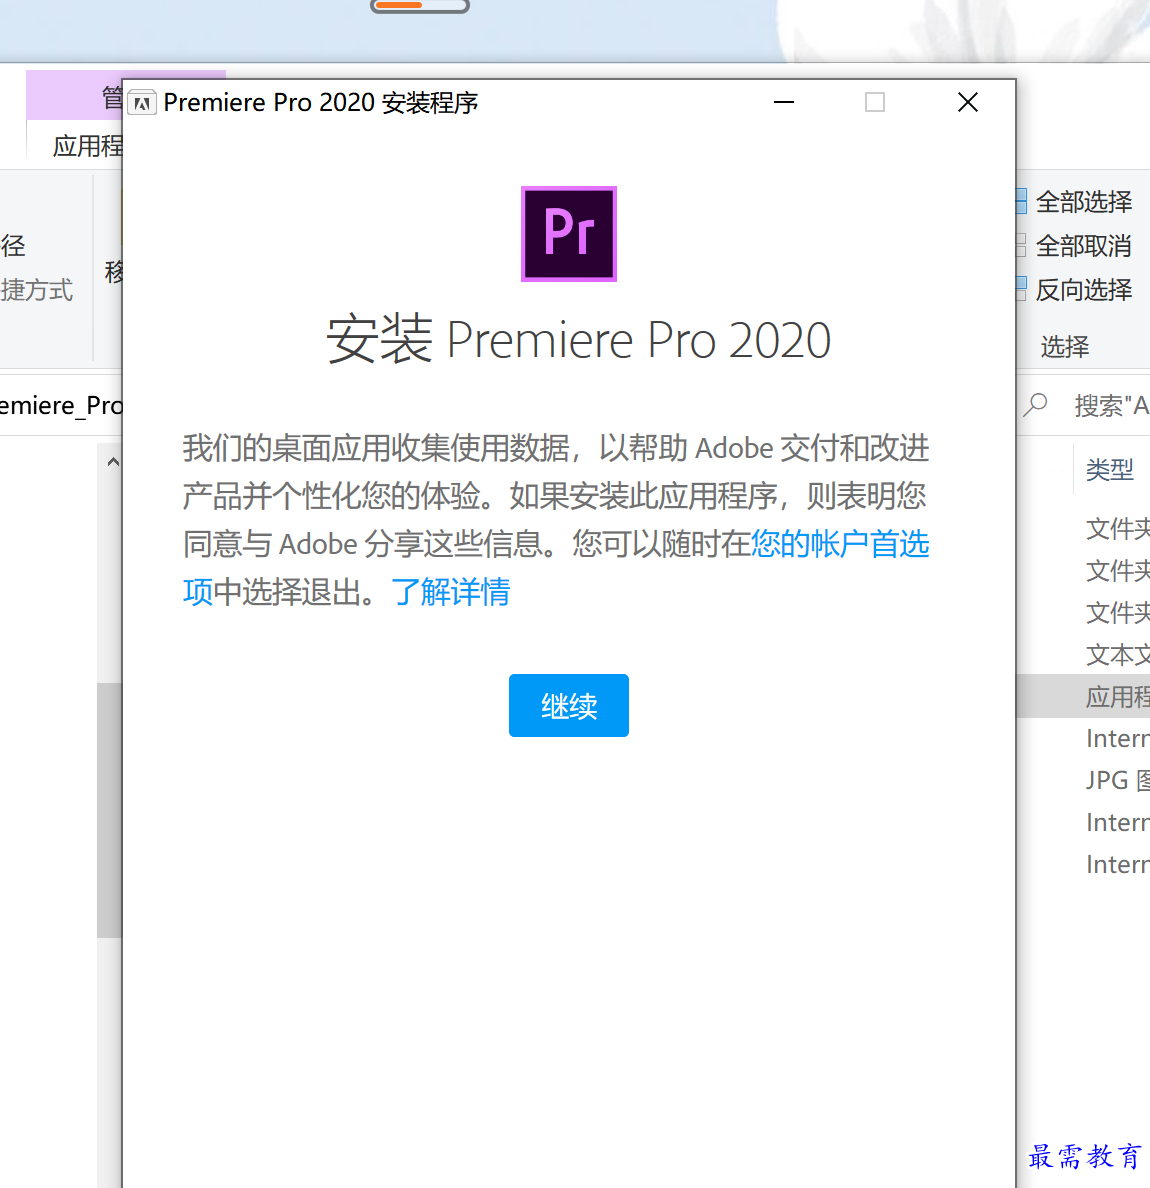Image resolution: width=1150 pixels, height=1188 pixels.
Task: Click the 反向选择 icon in the Explorer ribbon
Action: pyautogui.click(x=1020, y=289)
